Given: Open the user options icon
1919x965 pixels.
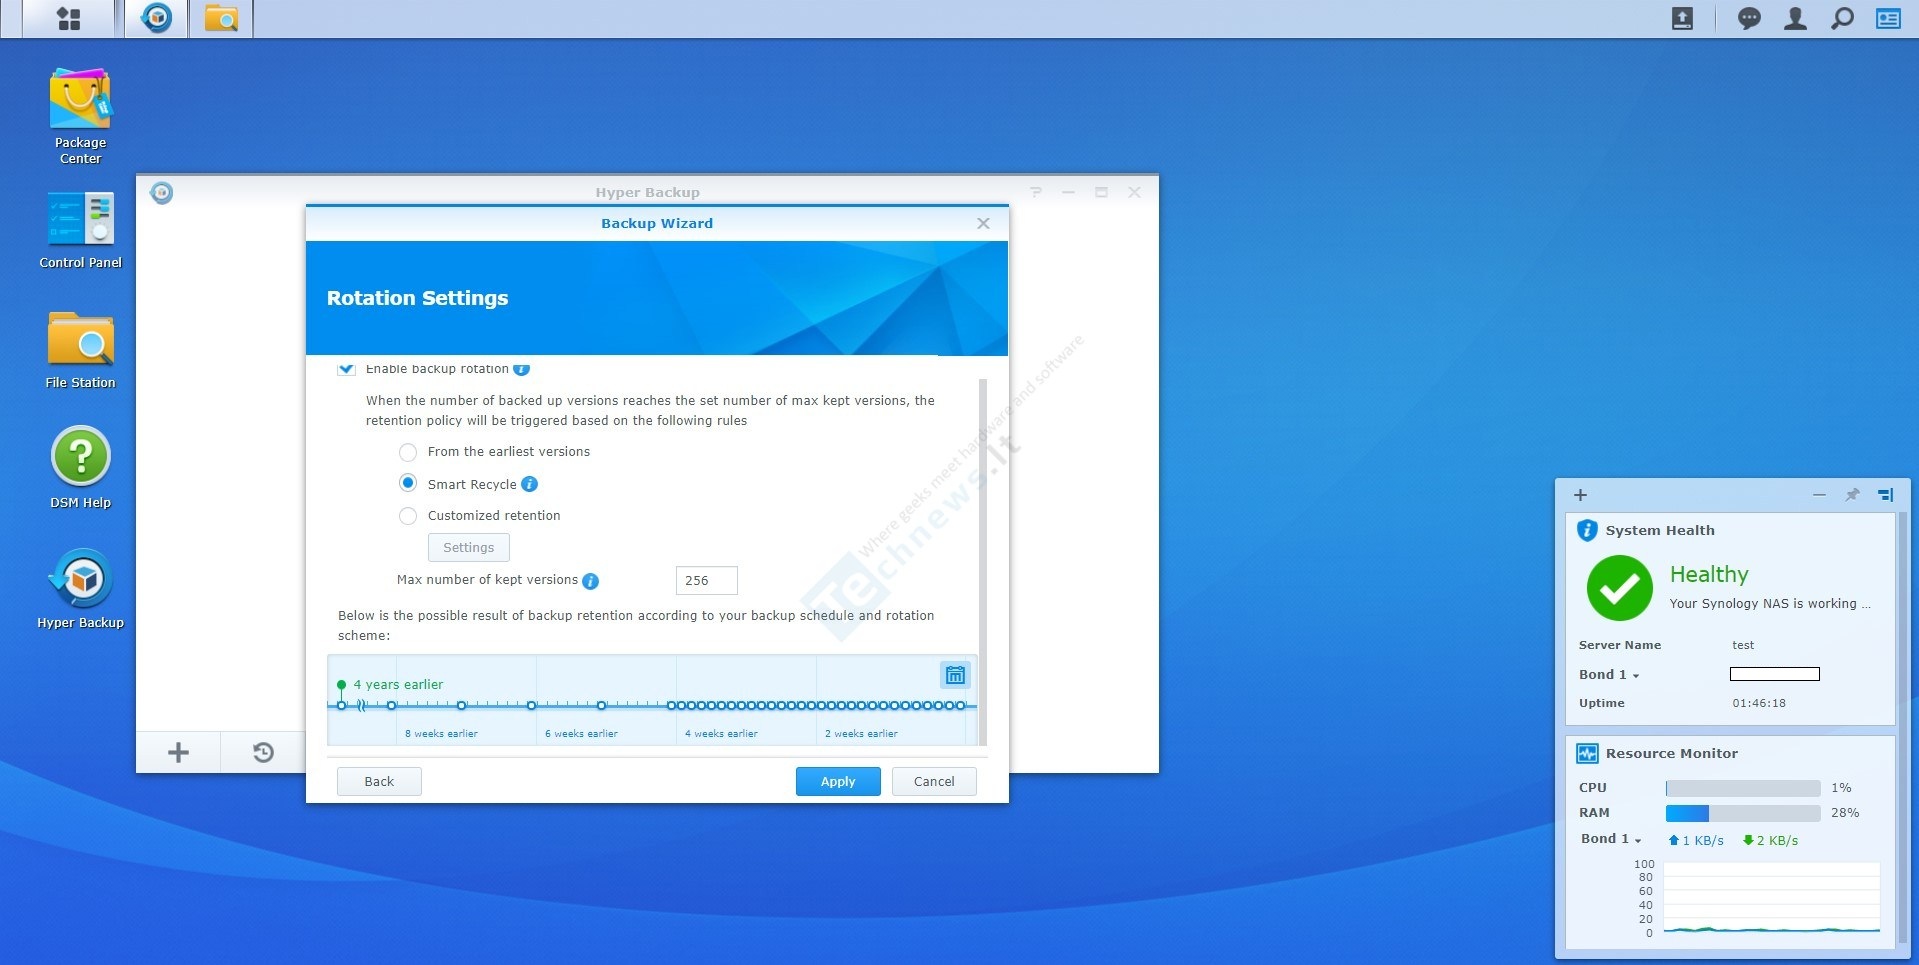Looking at the screenshot, I should point(1795,18).
